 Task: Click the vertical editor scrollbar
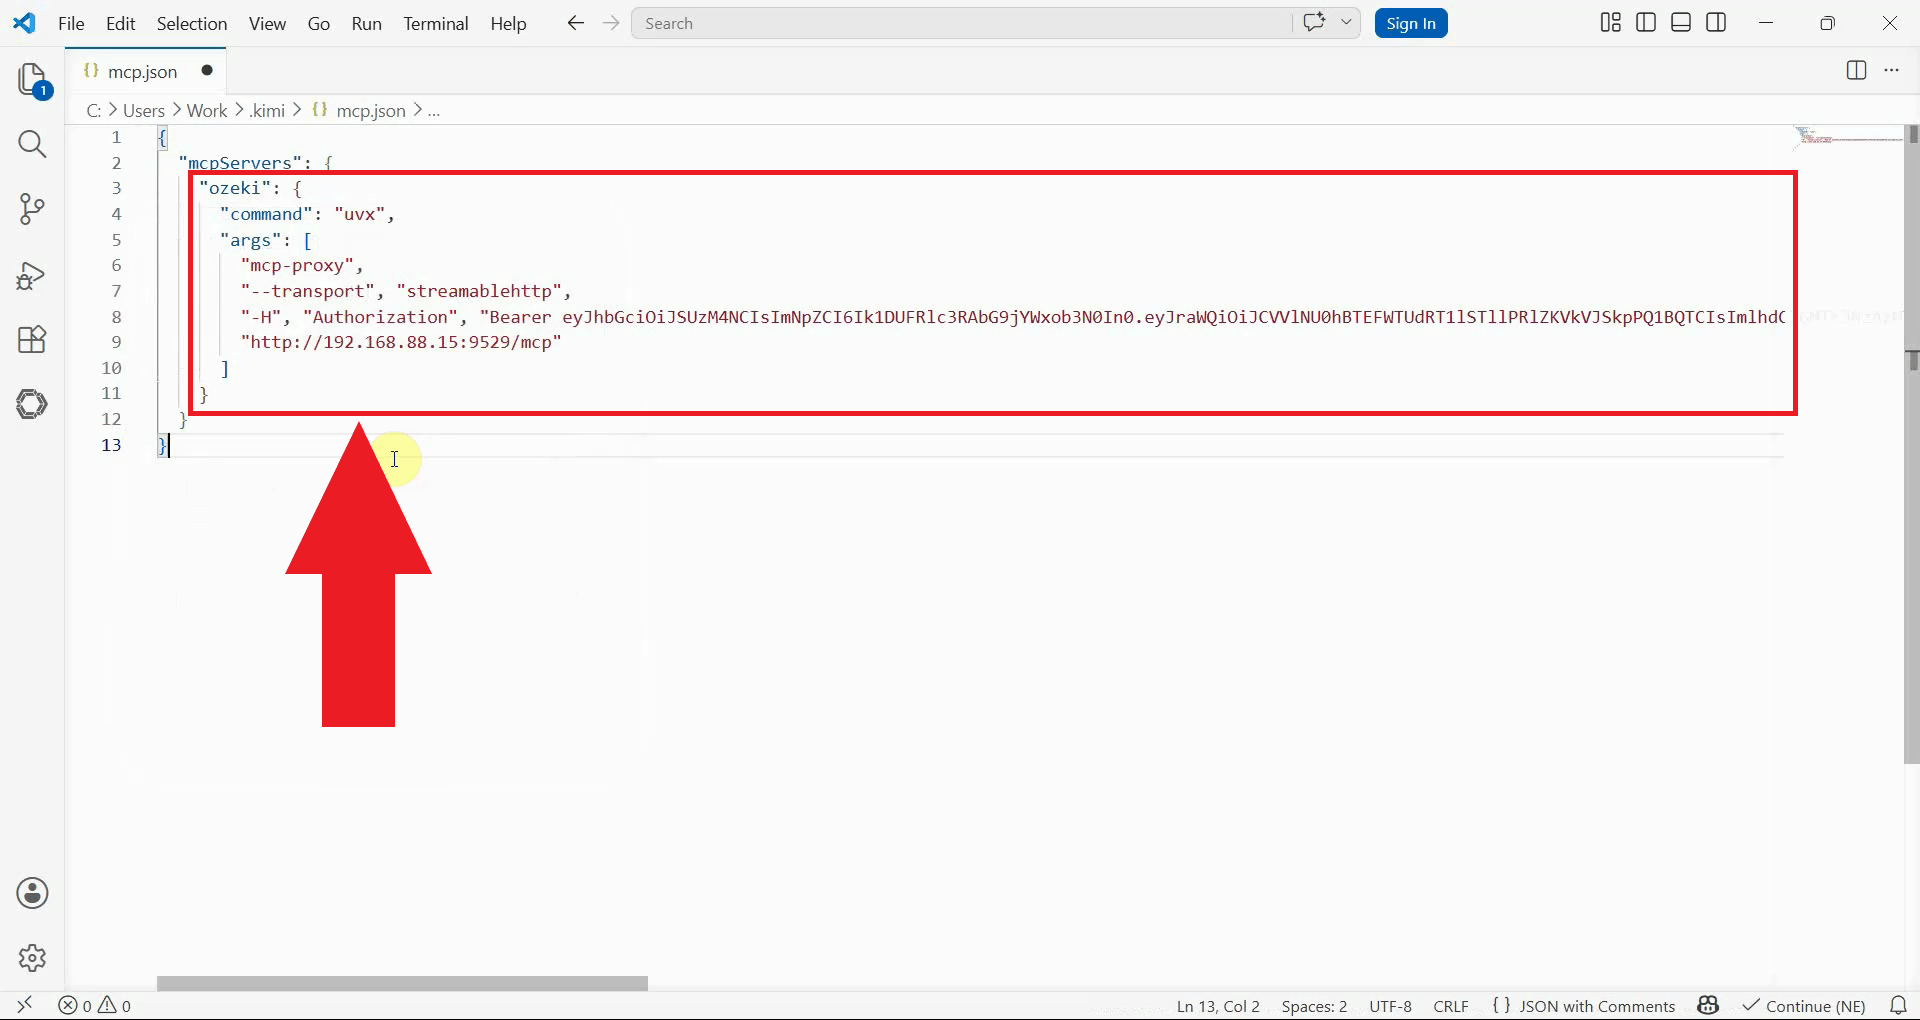click(1912, 445)
